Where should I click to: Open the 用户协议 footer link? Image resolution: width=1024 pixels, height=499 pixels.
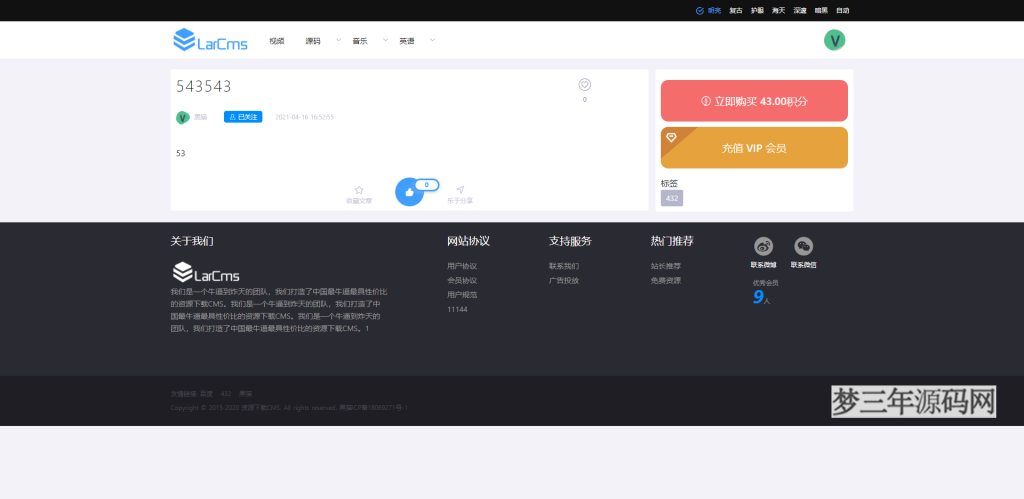(x=462, y=266)
